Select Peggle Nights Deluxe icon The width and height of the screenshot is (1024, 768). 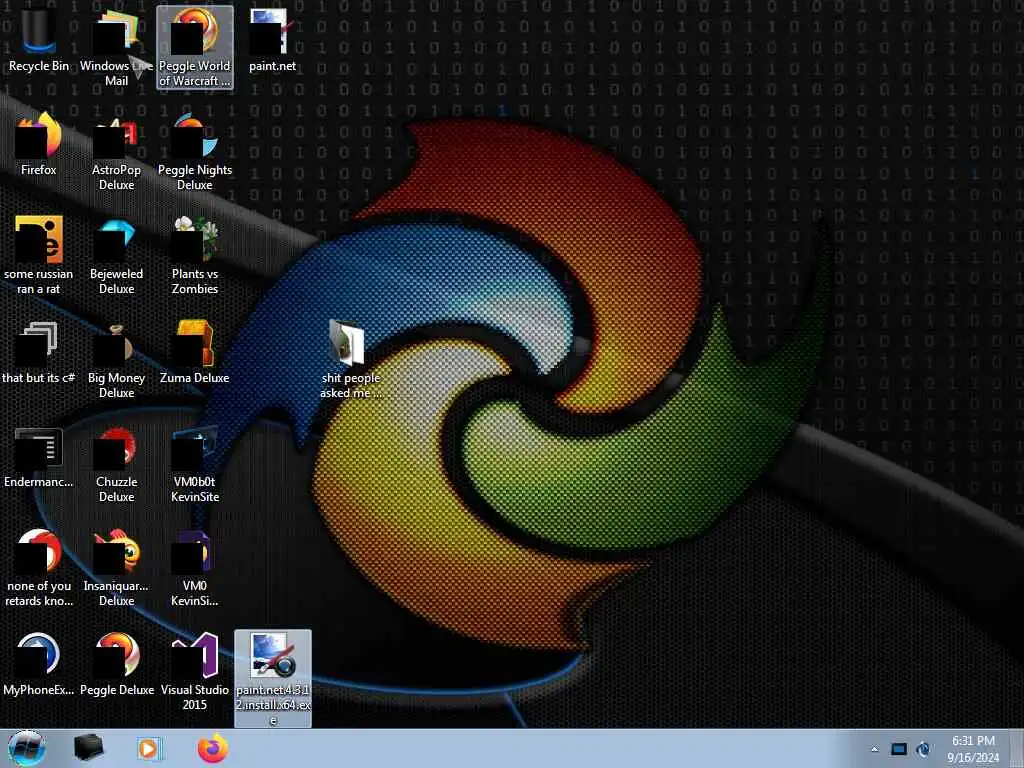pos(195,152)
